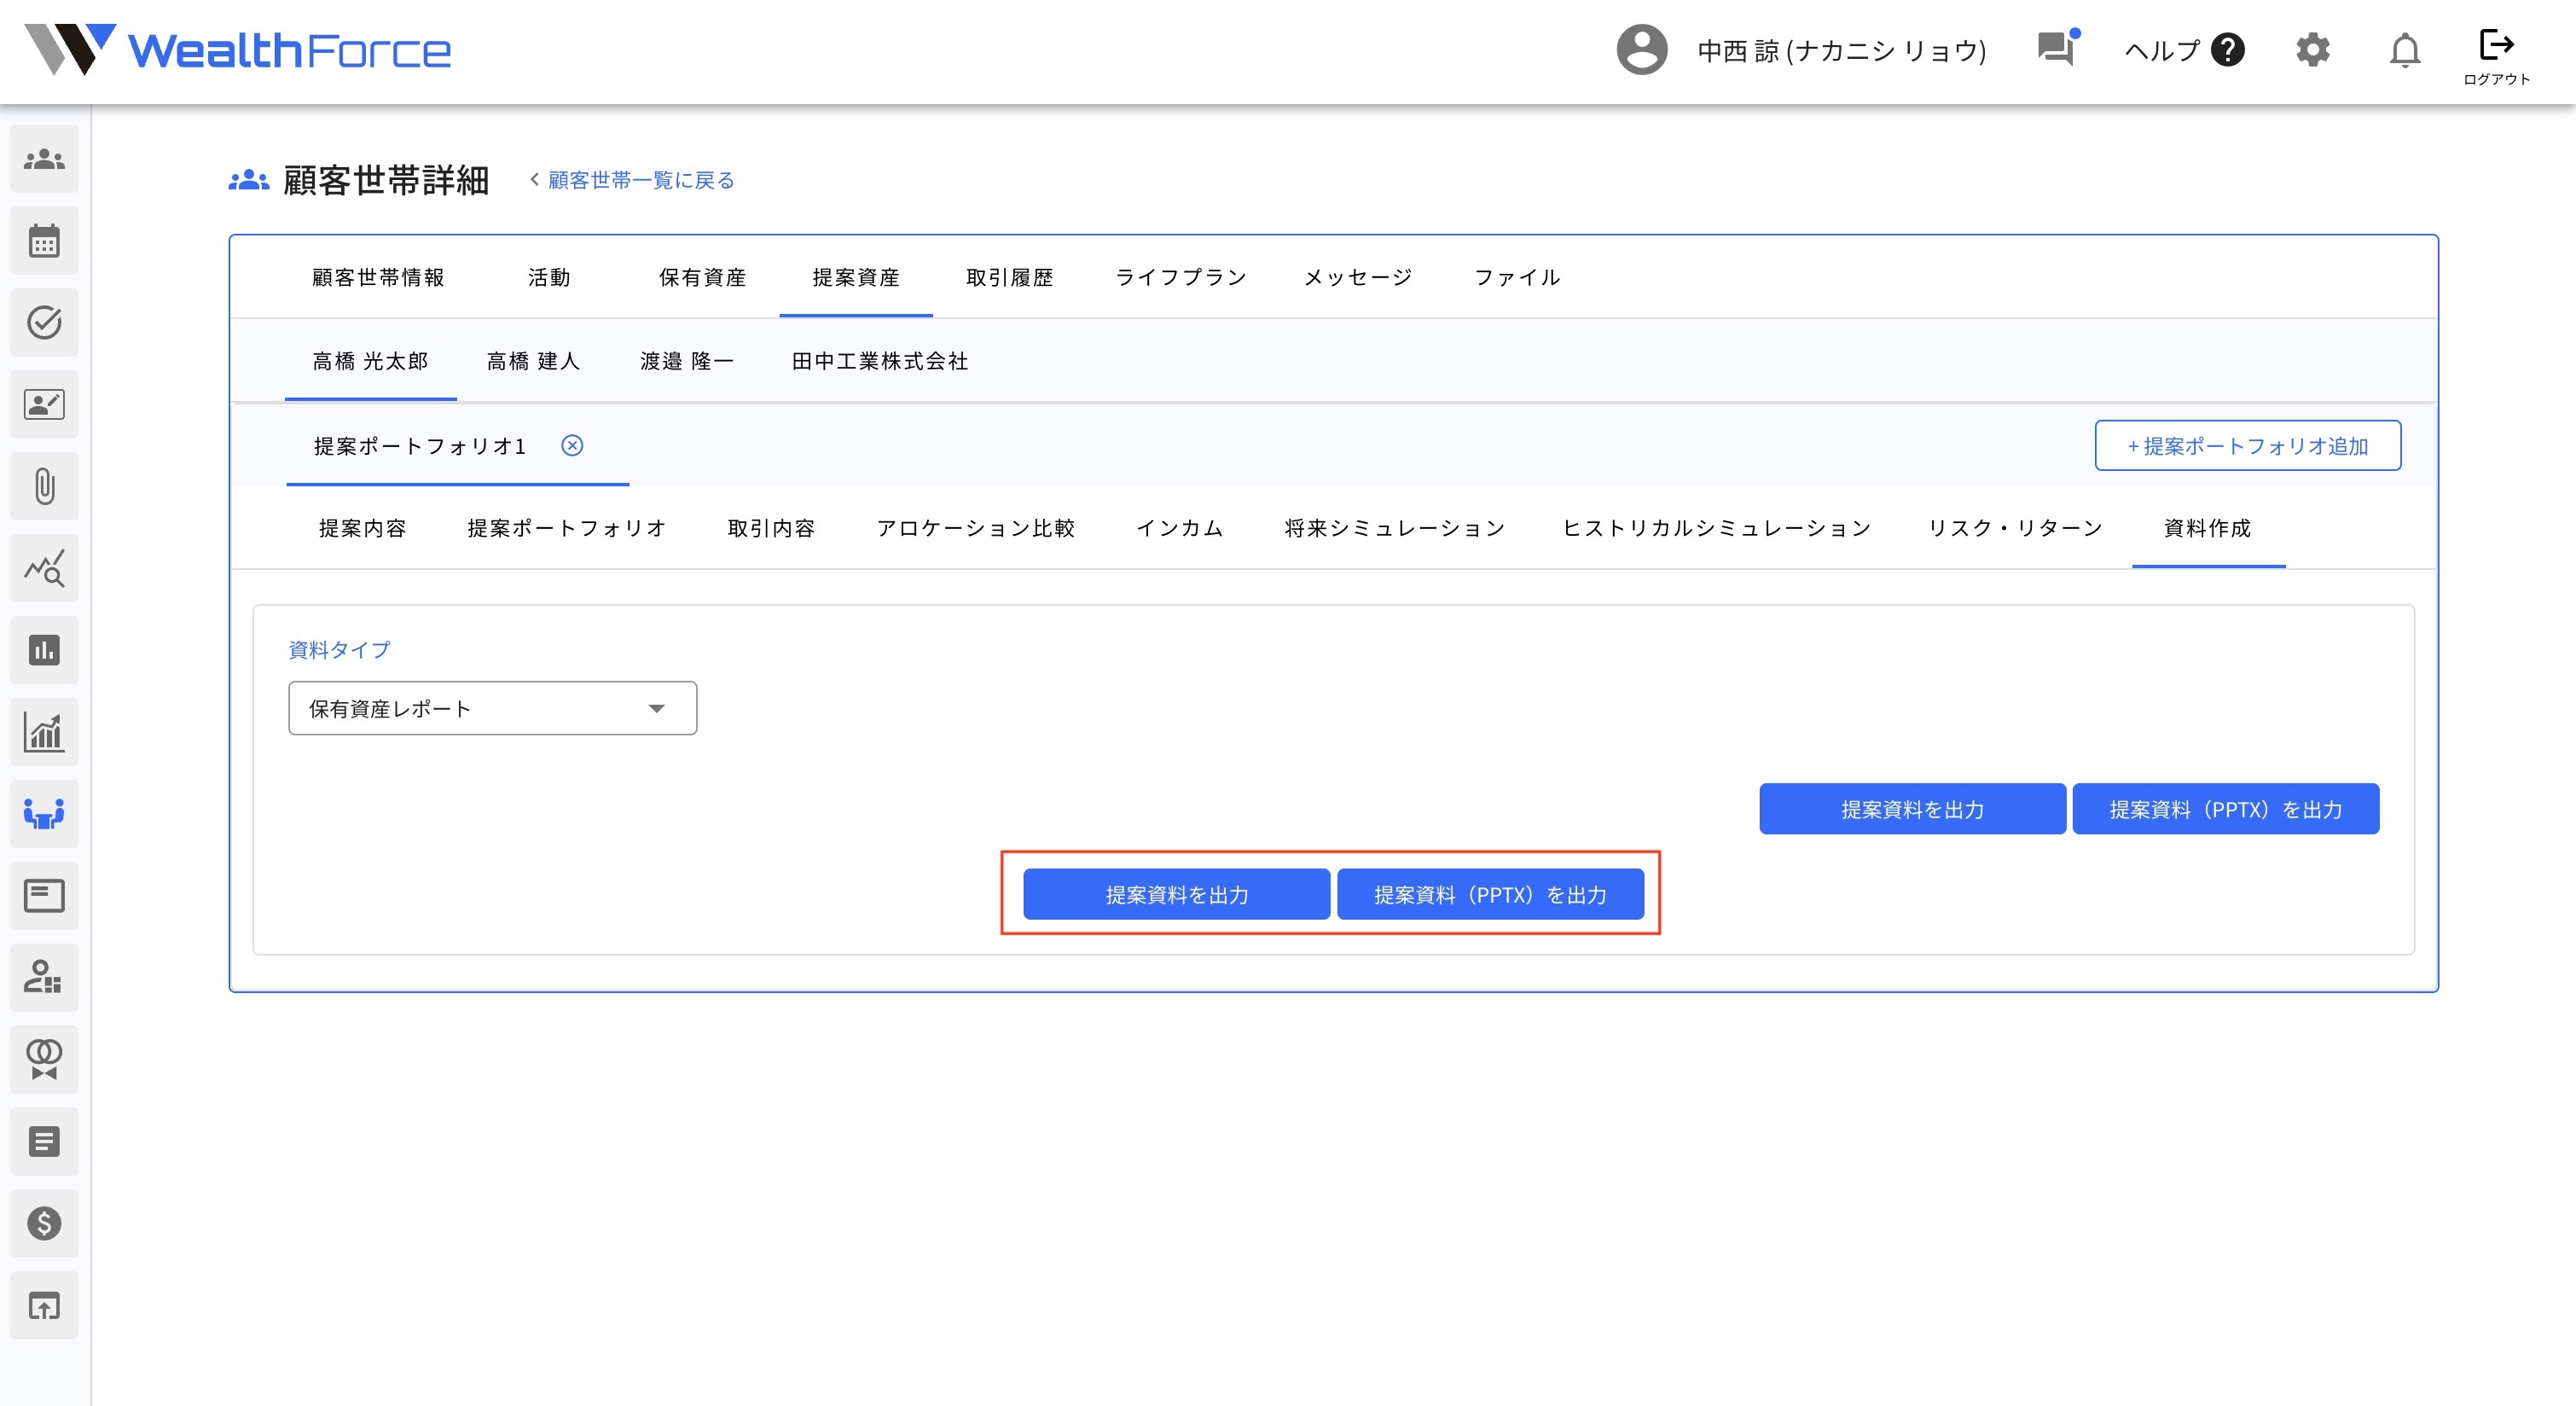Screen dimensions: 2576x1406
Task: Click the lower center 提案資料を出力 button
Action: tap(1177, 894)
